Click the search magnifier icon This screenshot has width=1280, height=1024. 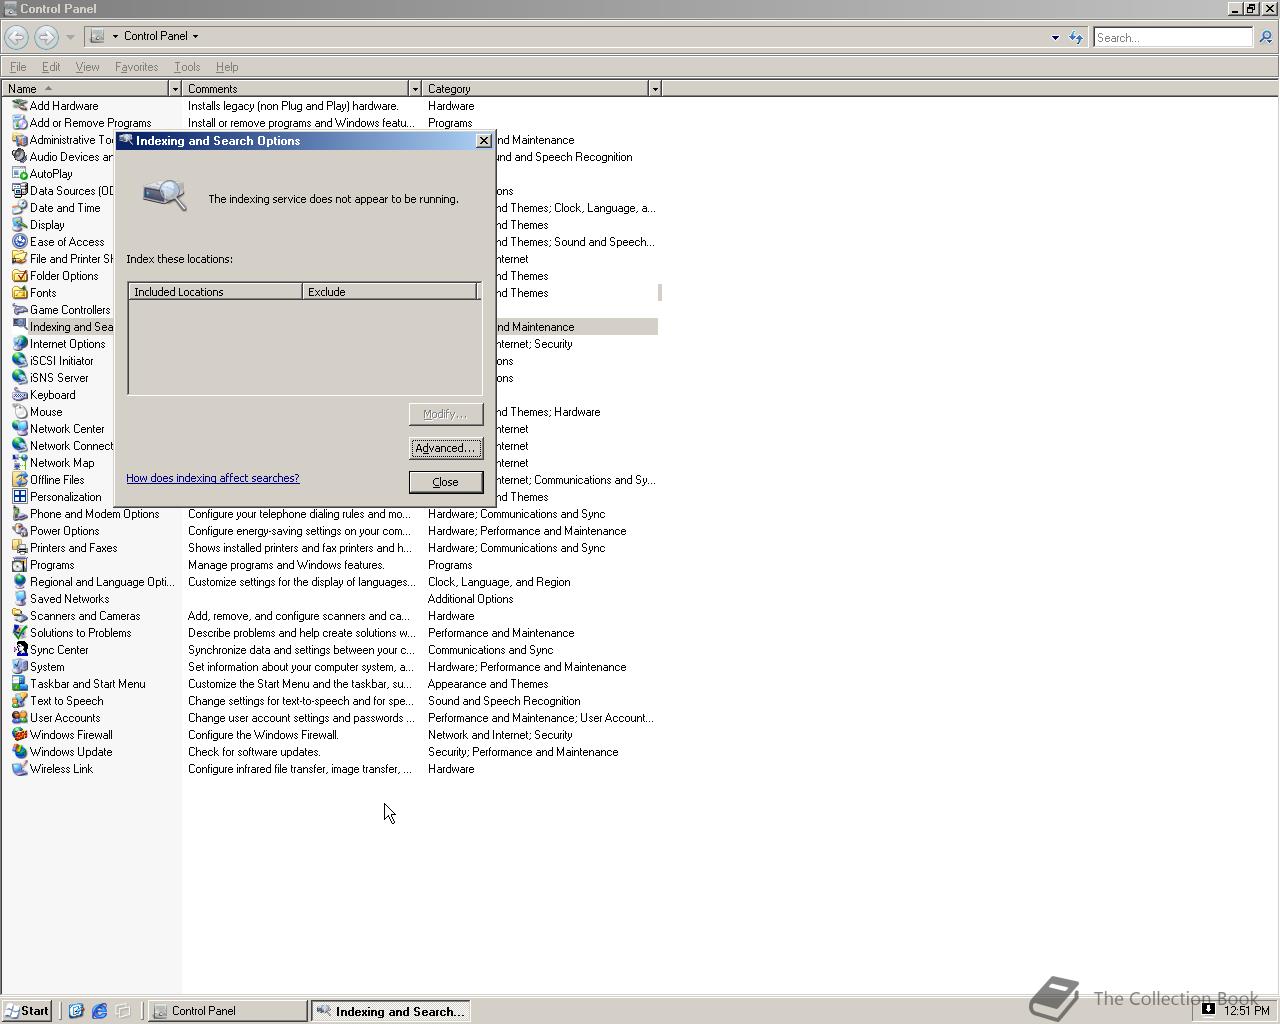pyautogui.click(x=1265, y=38)
